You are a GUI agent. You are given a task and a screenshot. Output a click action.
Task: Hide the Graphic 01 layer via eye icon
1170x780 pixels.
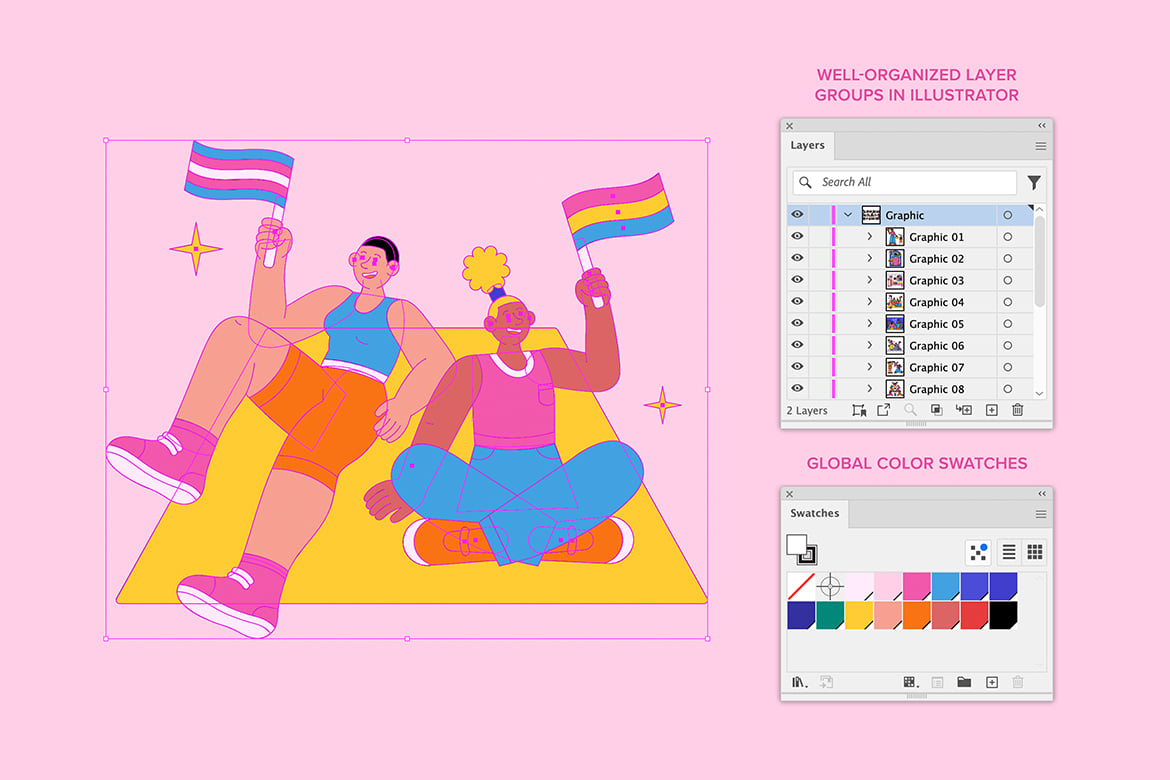(797, 237)
